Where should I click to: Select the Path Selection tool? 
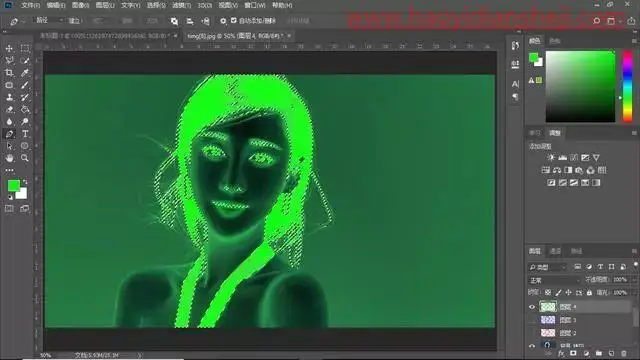9,146
